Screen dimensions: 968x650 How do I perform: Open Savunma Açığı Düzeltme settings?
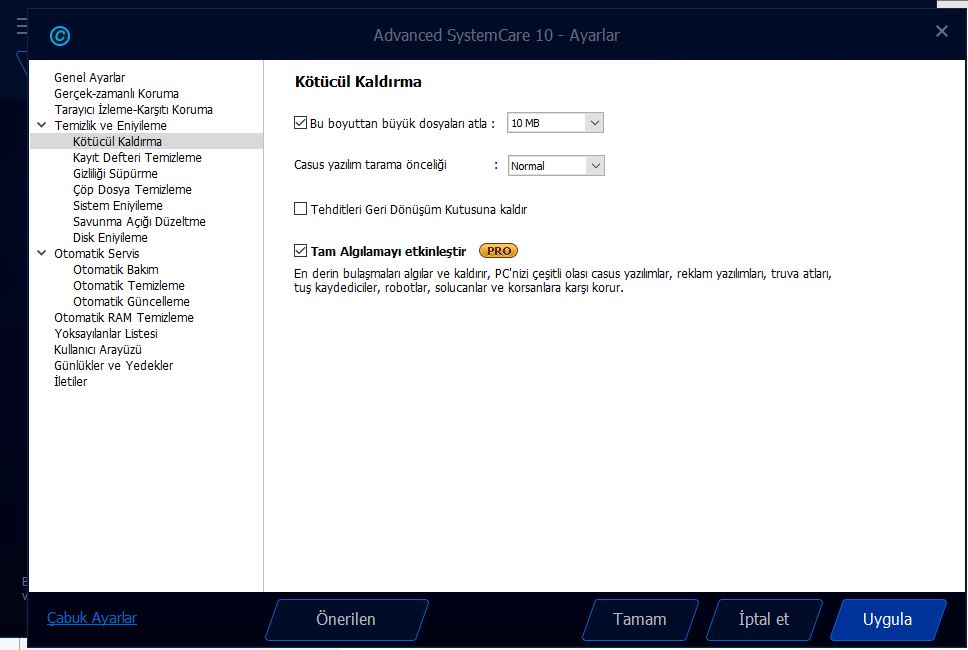coord(139,222)
